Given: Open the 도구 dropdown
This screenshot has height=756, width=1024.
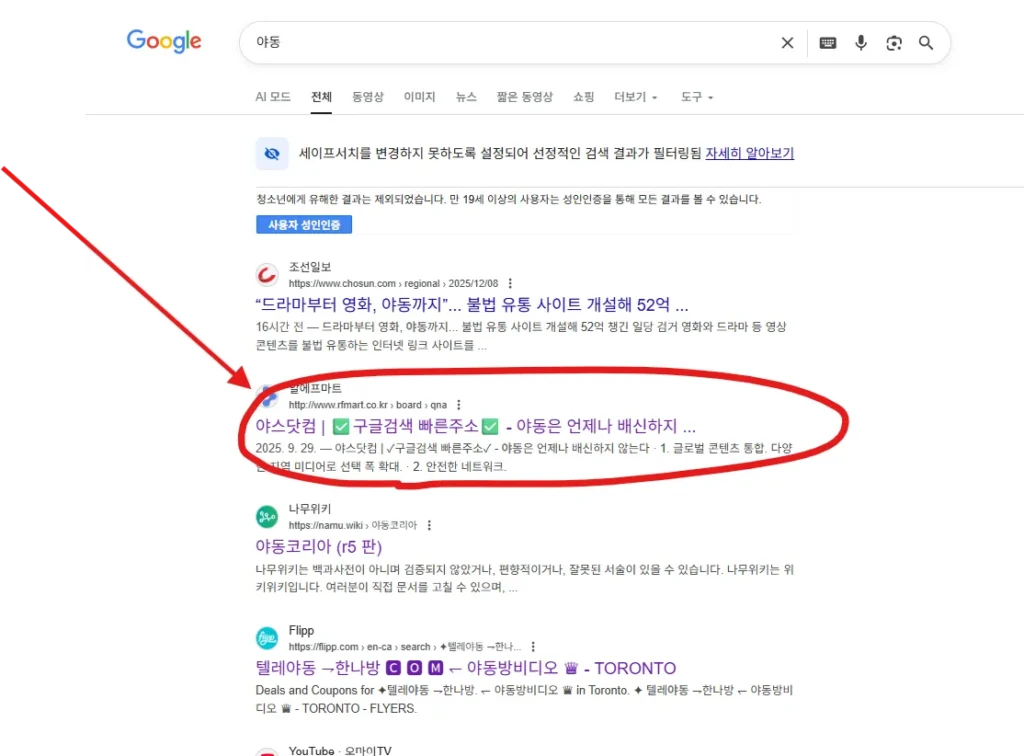Looking at the screenshot, I should (x=691, y=97).
